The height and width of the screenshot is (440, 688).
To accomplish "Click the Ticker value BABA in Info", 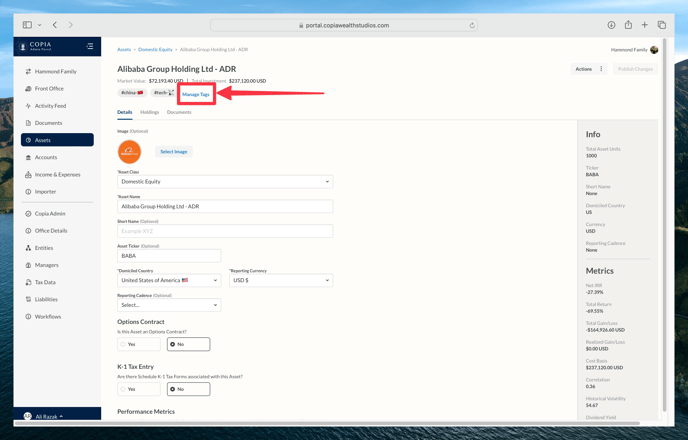I will 592,175.
